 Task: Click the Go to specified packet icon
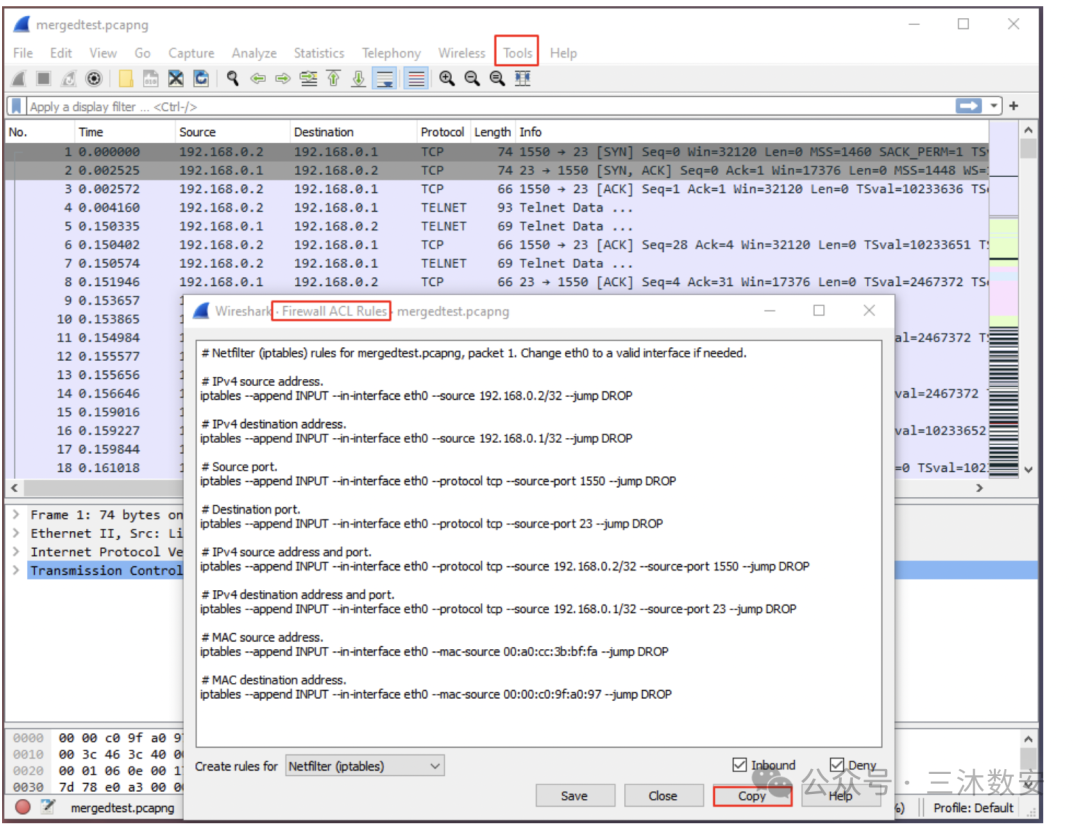point(308,79)
